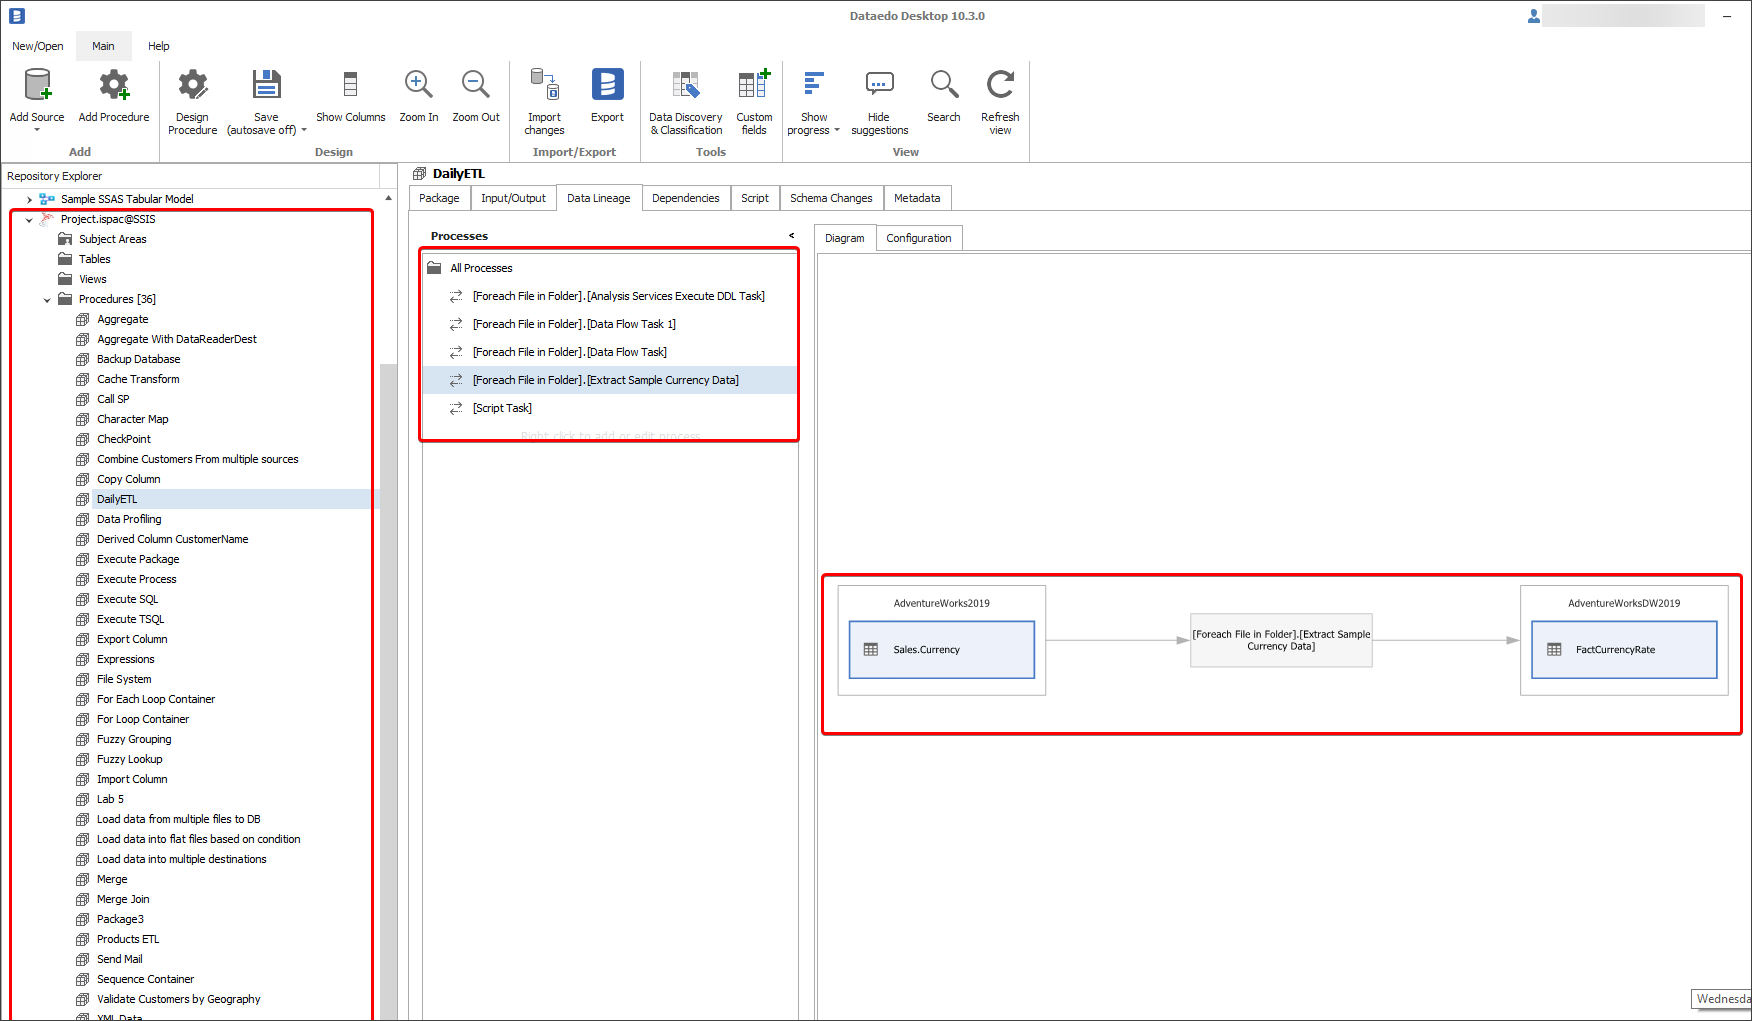Viewport: 1752px width, 1021px height.
Task: Click the Add Procedure gear icon
Action: click(x=114, y=86)
